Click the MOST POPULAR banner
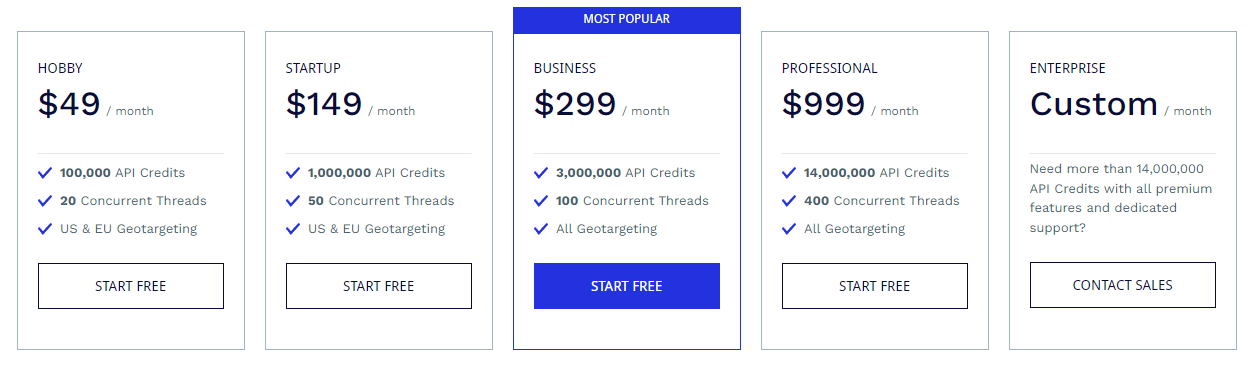The image size is (1257, 365). (x=627, y=19)
